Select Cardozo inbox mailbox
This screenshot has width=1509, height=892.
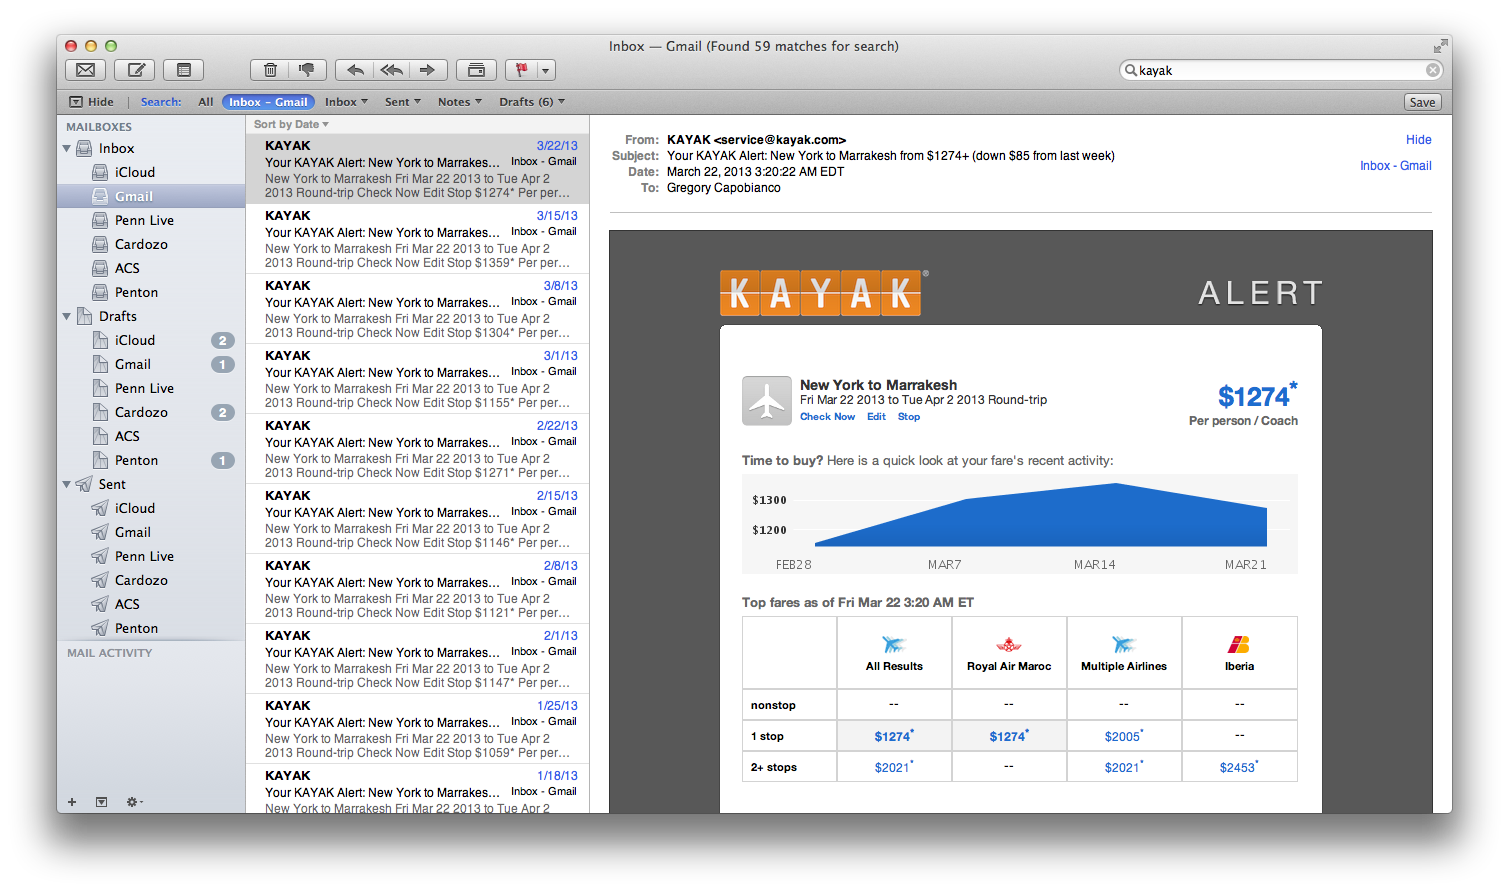click(x=151, y=244)
